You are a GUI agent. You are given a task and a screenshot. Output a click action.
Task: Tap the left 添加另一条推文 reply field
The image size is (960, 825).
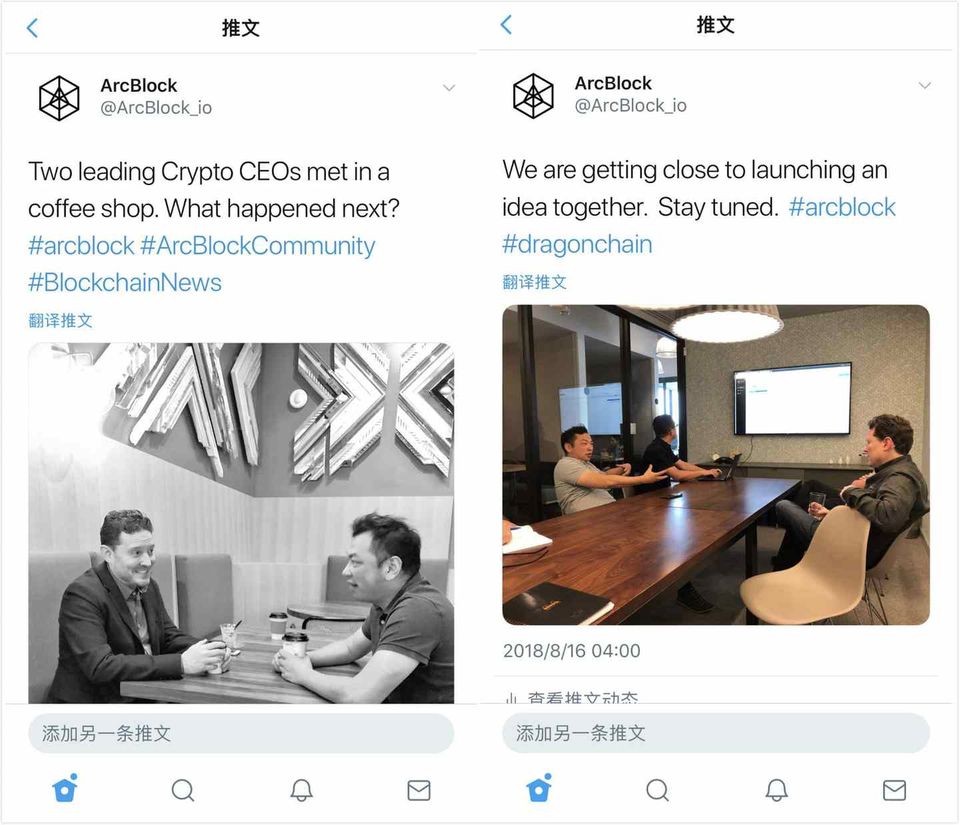pyautogui.click(x=241, y=733)
